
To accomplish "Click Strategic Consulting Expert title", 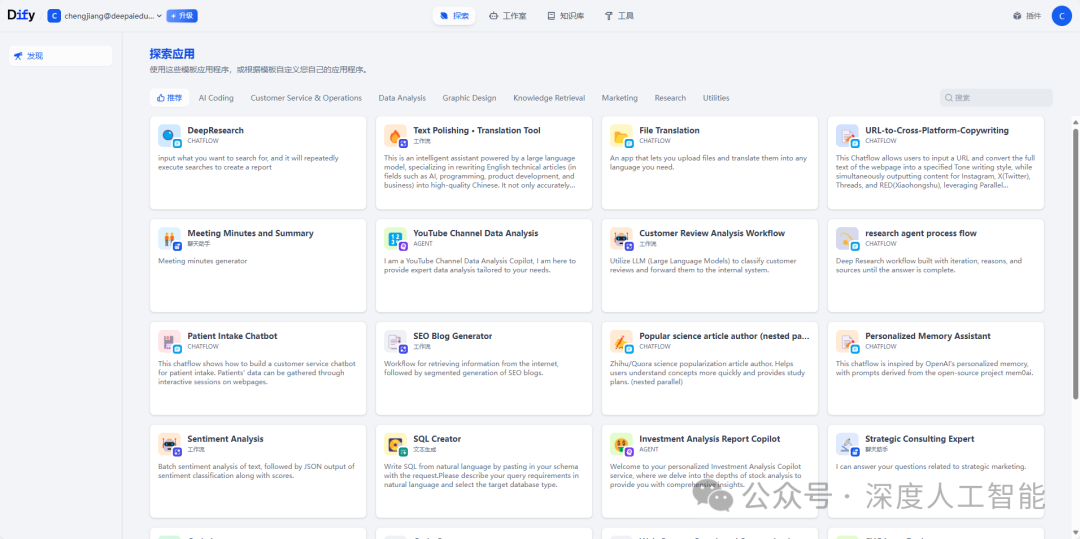I will click(920, 438).
